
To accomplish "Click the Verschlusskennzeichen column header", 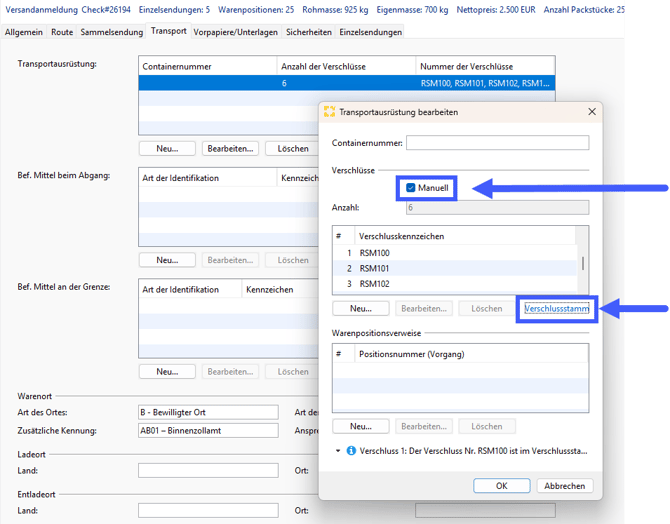I will tap(465, 236).
